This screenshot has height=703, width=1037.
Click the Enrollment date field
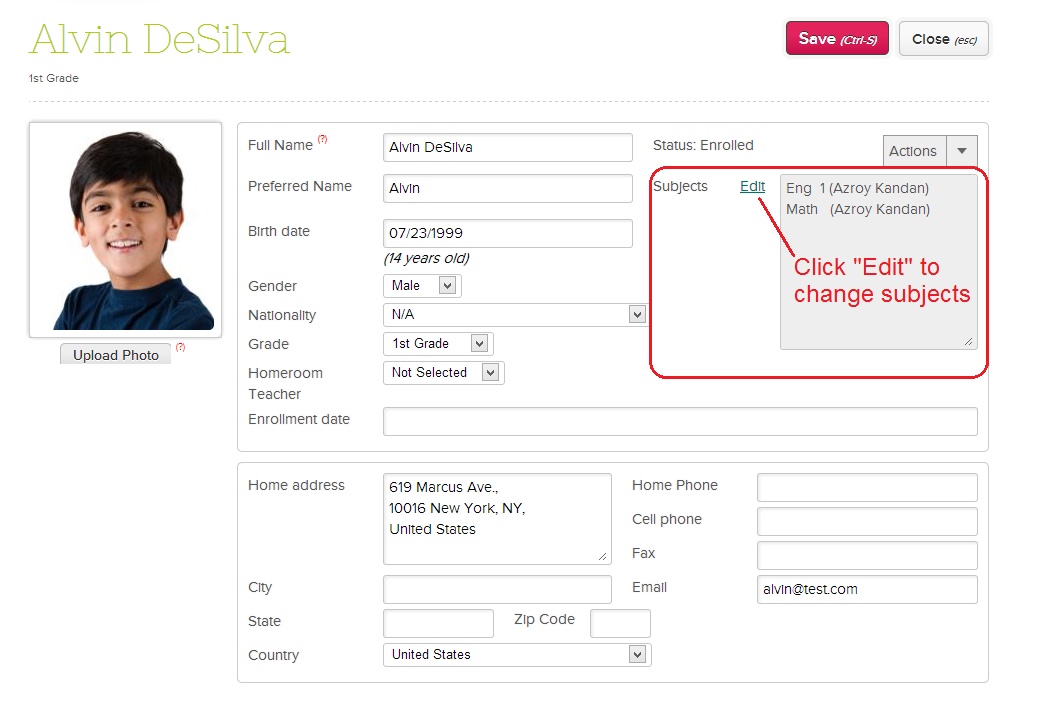point(680,421)
